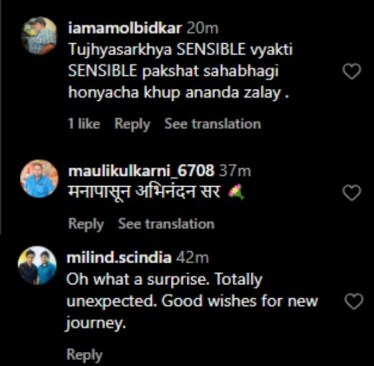Reply to the 'Oh what a surprise' comment
374x366 pixels.
(84, 355)
